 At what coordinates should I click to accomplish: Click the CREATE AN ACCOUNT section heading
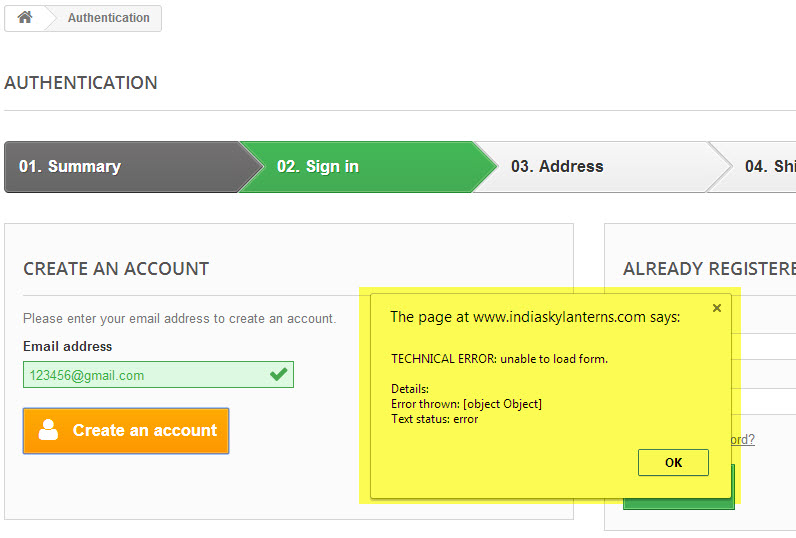tap(116, 268)
